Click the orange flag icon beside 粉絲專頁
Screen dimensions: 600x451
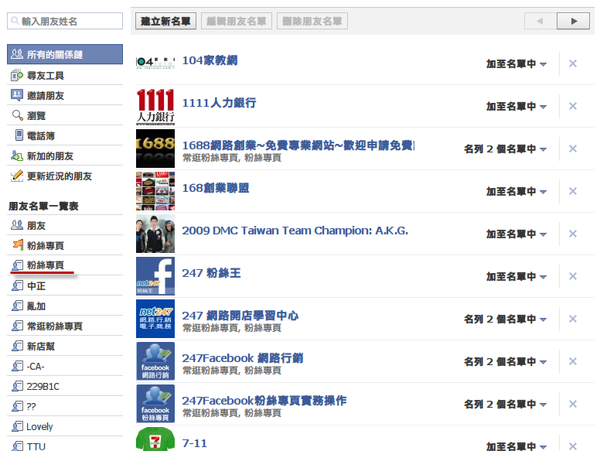click(x=18, y=244)
